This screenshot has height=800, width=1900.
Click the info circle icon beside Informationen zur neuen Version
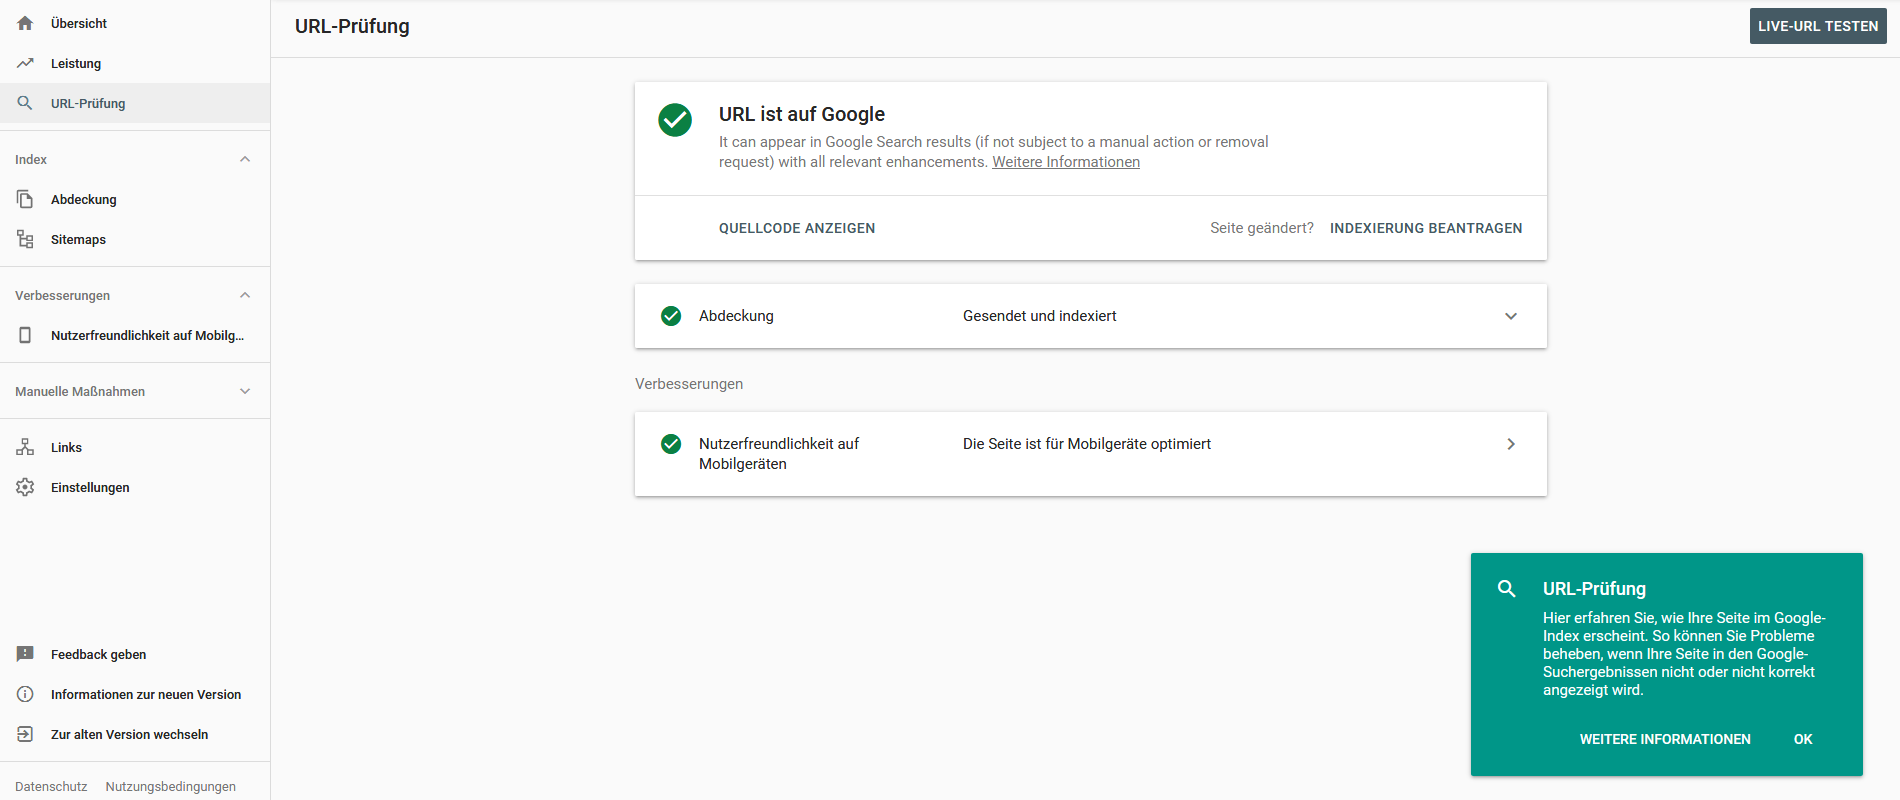point(25,694)
